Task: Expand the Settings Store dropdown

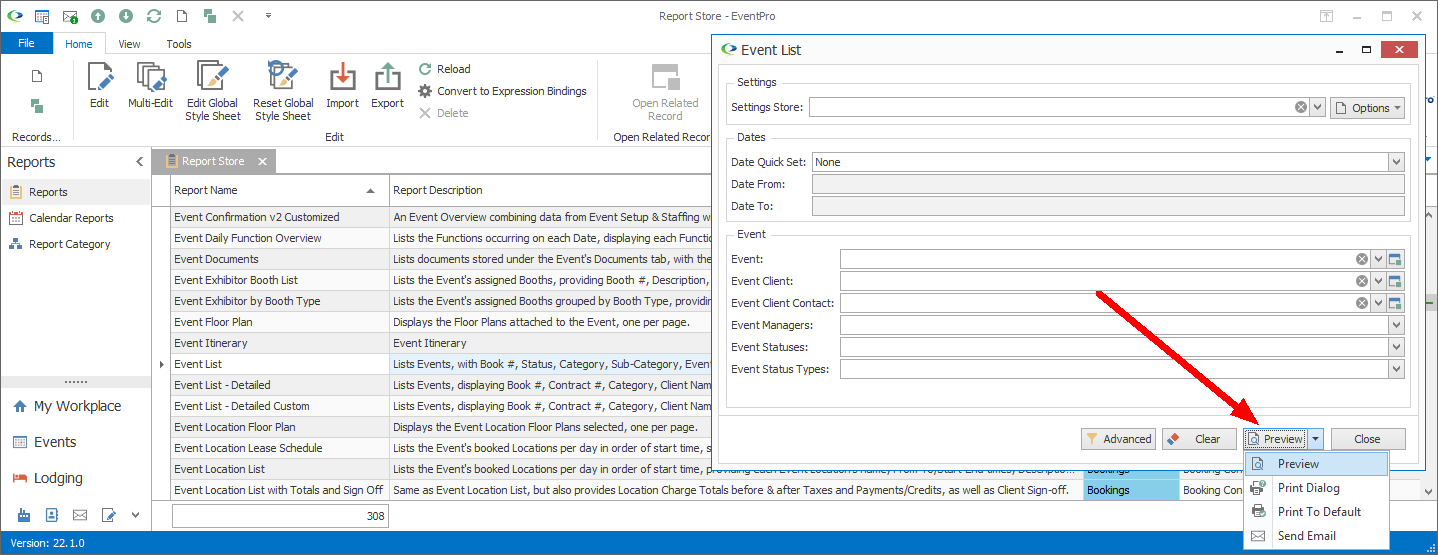Action: 1317,107
